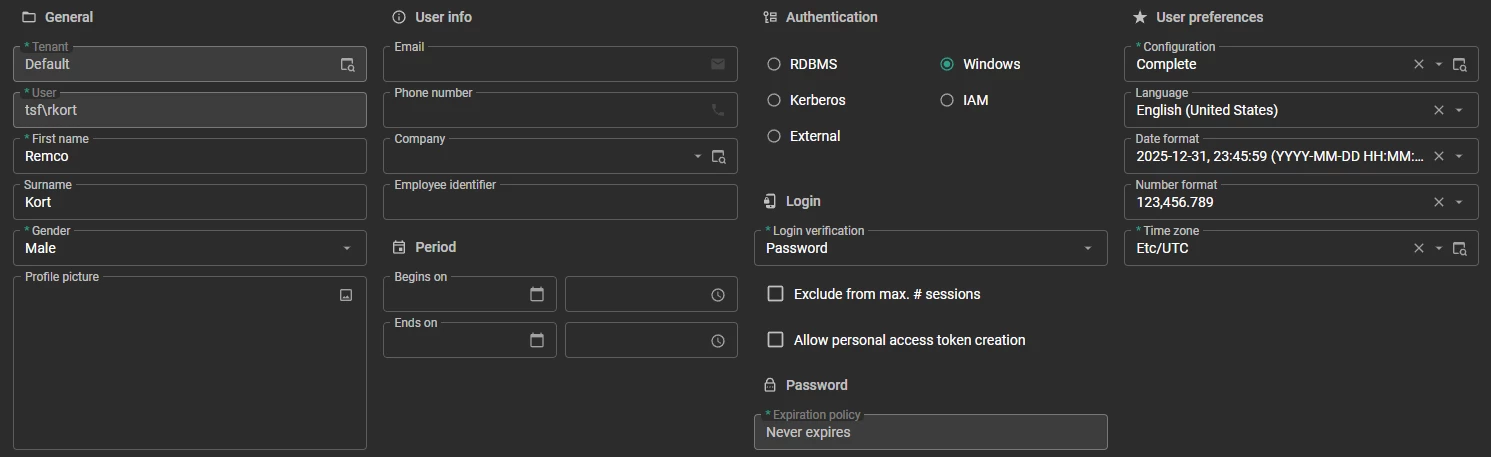Open the Begins on calendar picker
This screenshot has height=457, width=1491.
click(x=537, y=295)
